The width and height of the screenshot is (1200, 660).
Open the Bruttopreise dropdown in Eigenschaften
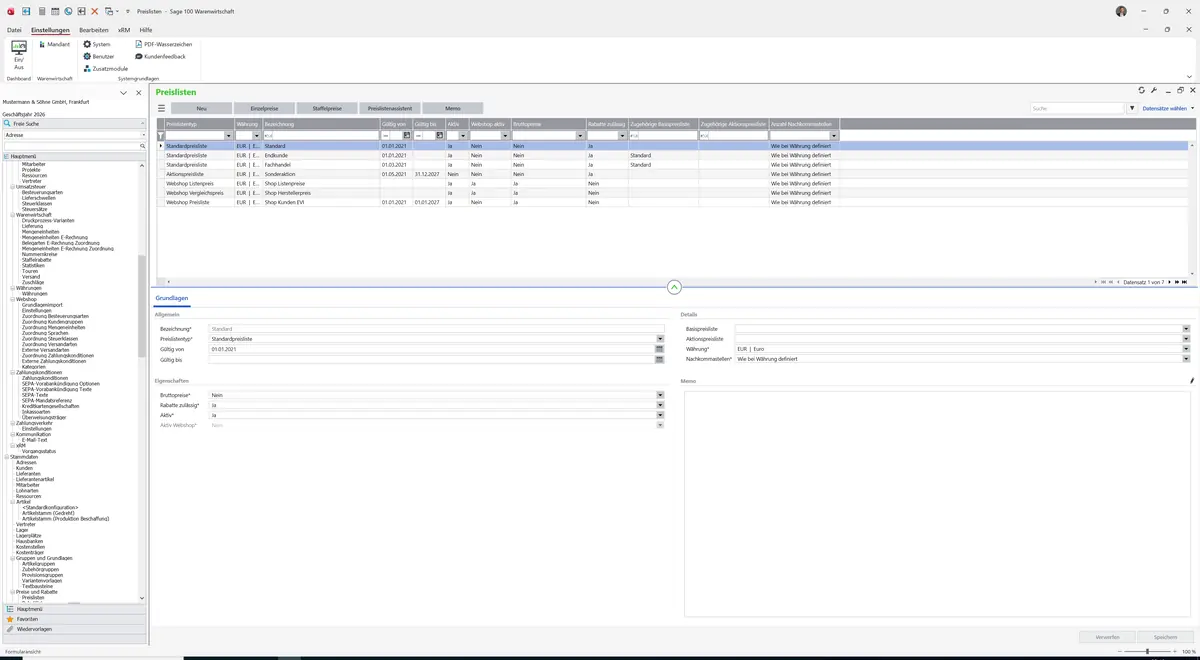[660, 395]
